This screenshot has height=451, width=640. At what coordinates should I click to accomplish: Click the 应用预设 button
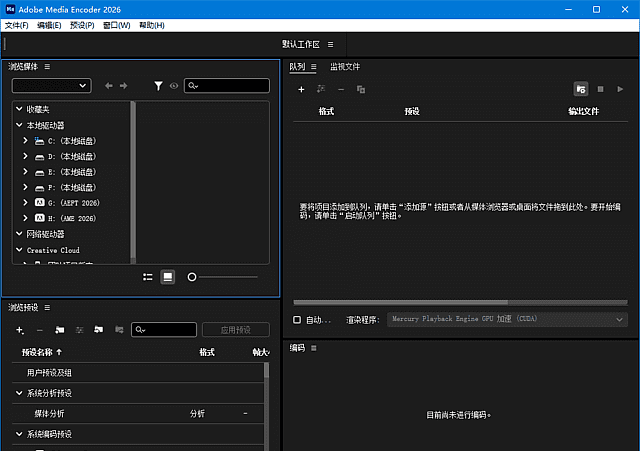pos(236,330)
